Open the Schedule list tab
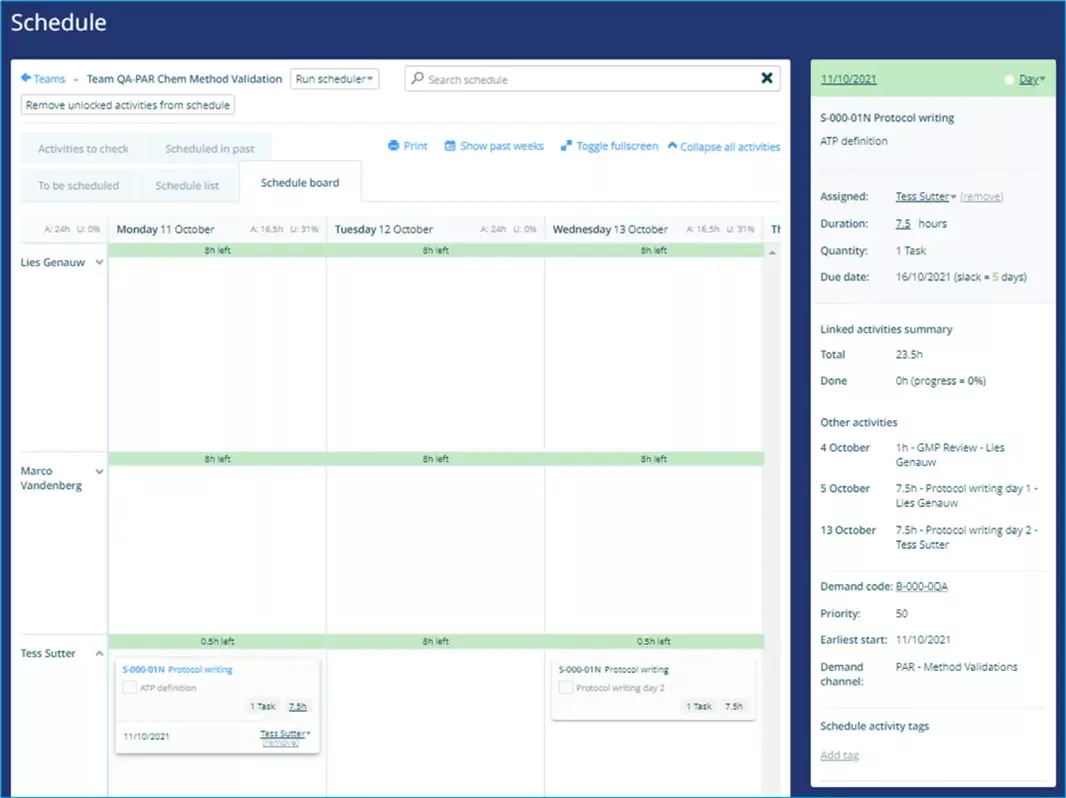Screen dimensions: 1066x798 pyautogui.click(x=187, y=186)
